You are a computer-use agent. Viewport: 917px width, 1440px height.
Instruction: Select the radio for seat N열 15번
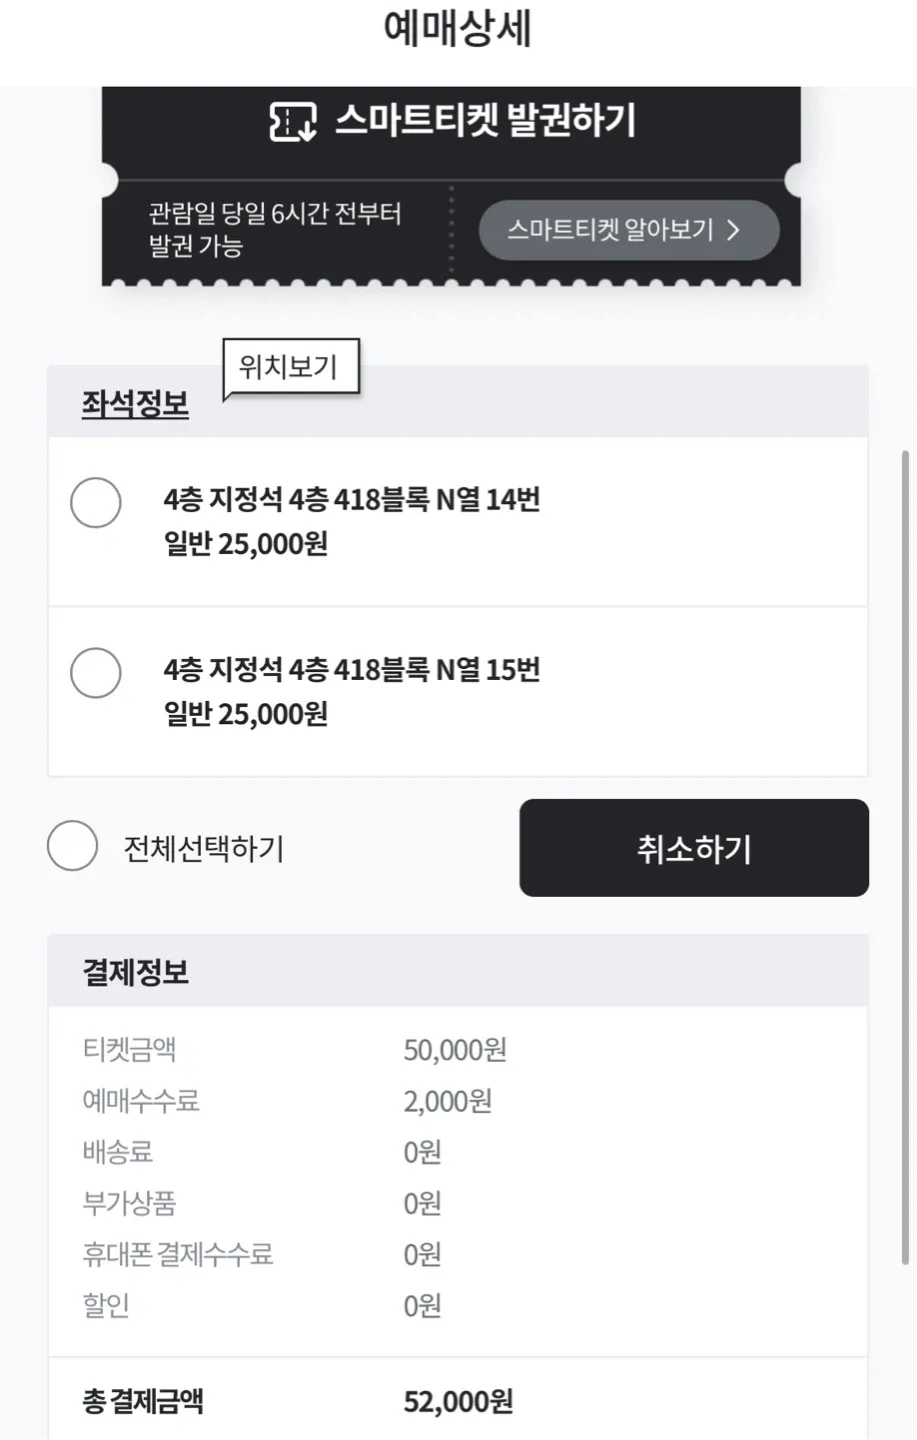pos(96,672)
